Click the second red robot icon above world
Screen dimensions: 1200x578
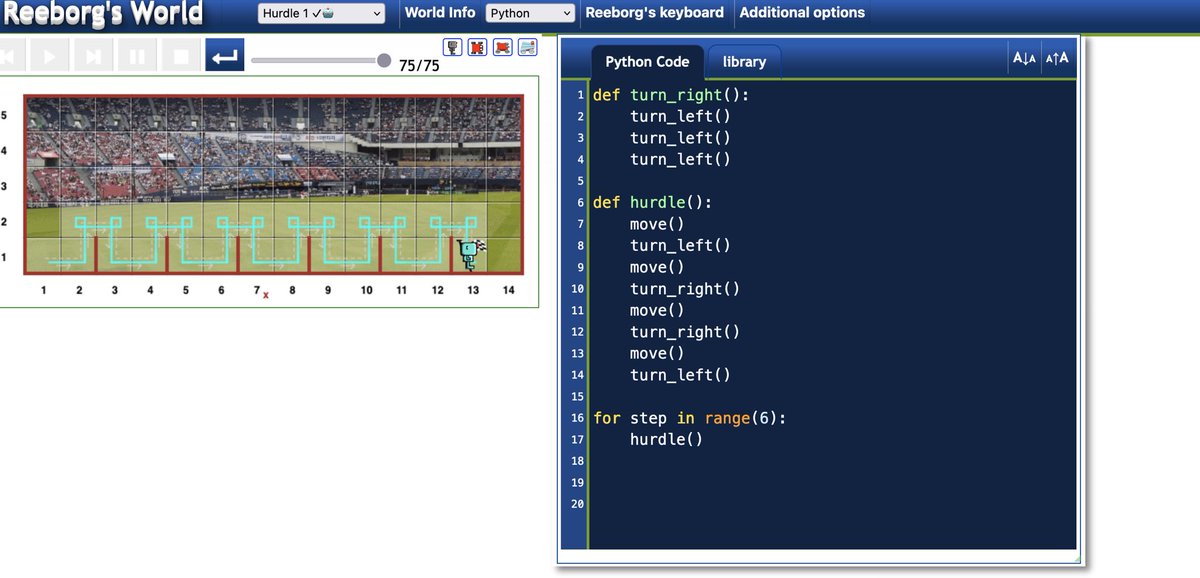tap(478, 47)
